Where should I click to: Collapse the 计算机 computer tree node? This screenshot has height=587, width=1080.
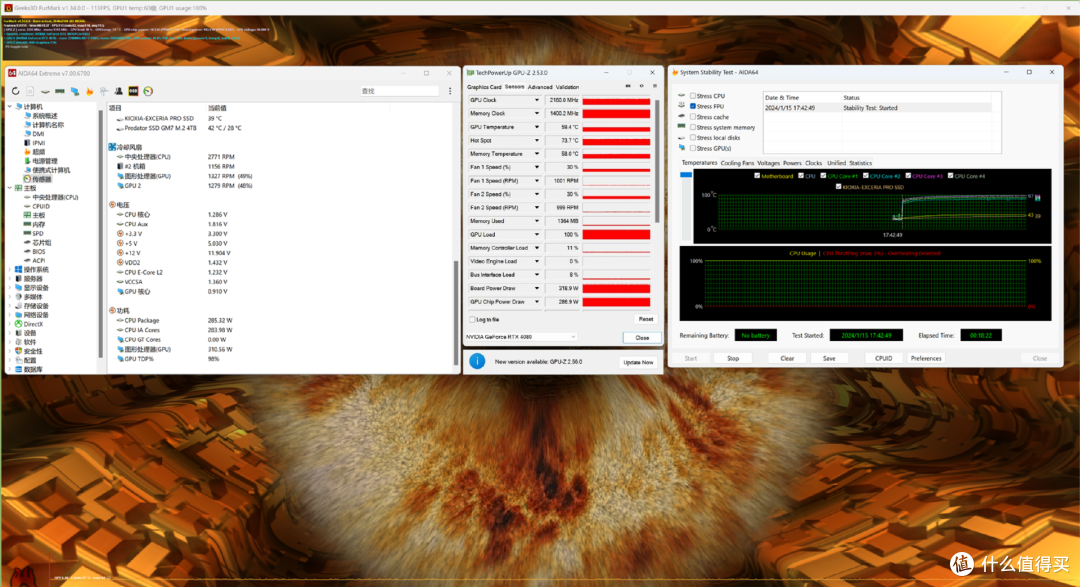point(10,107)
